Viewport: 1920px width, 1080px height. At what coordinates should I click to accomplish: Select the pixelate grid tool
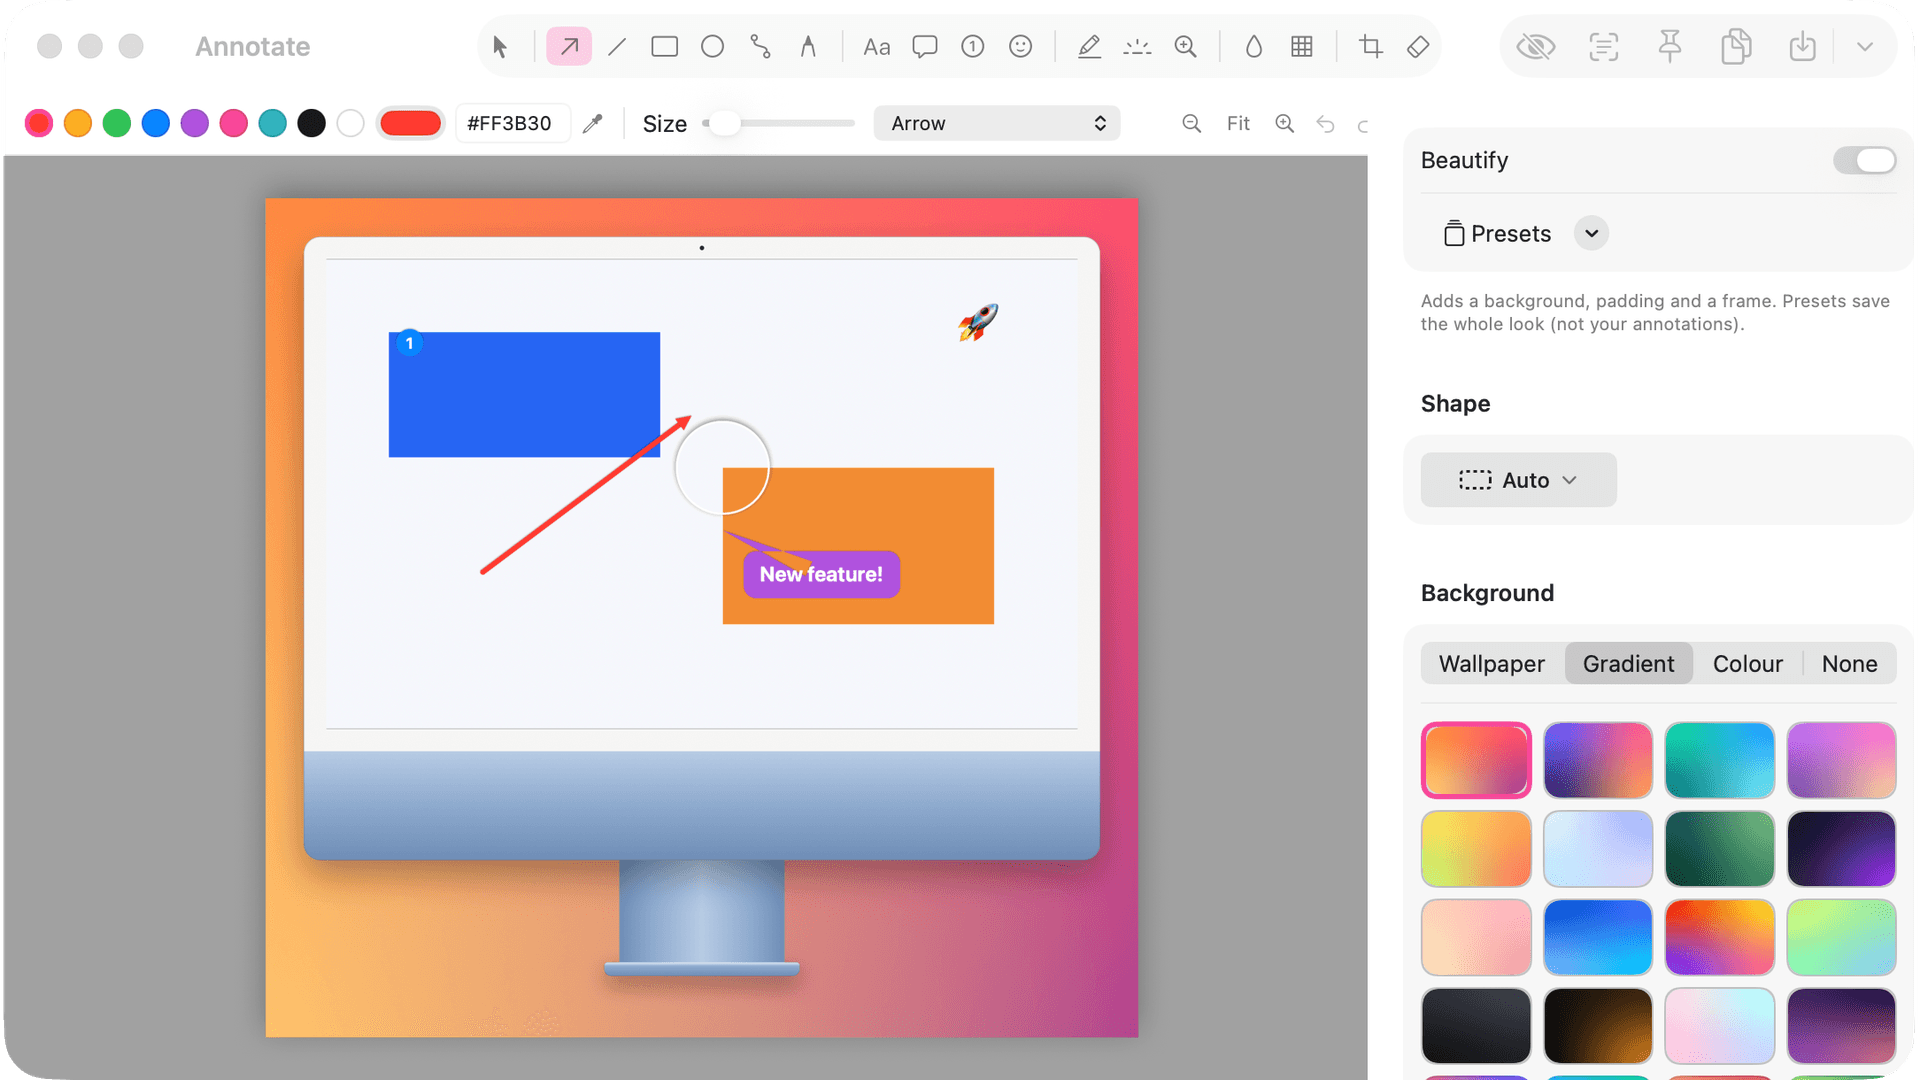[x=1302, y=47]
